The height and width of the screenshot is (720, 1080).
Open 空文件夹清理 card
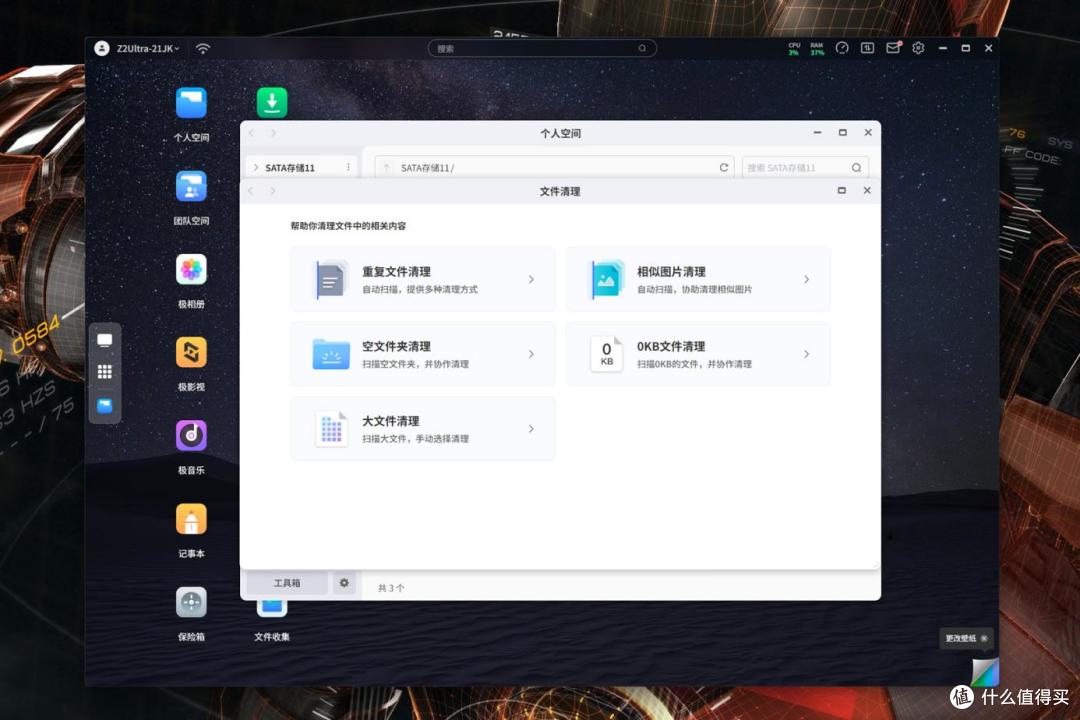pos(423,353)
